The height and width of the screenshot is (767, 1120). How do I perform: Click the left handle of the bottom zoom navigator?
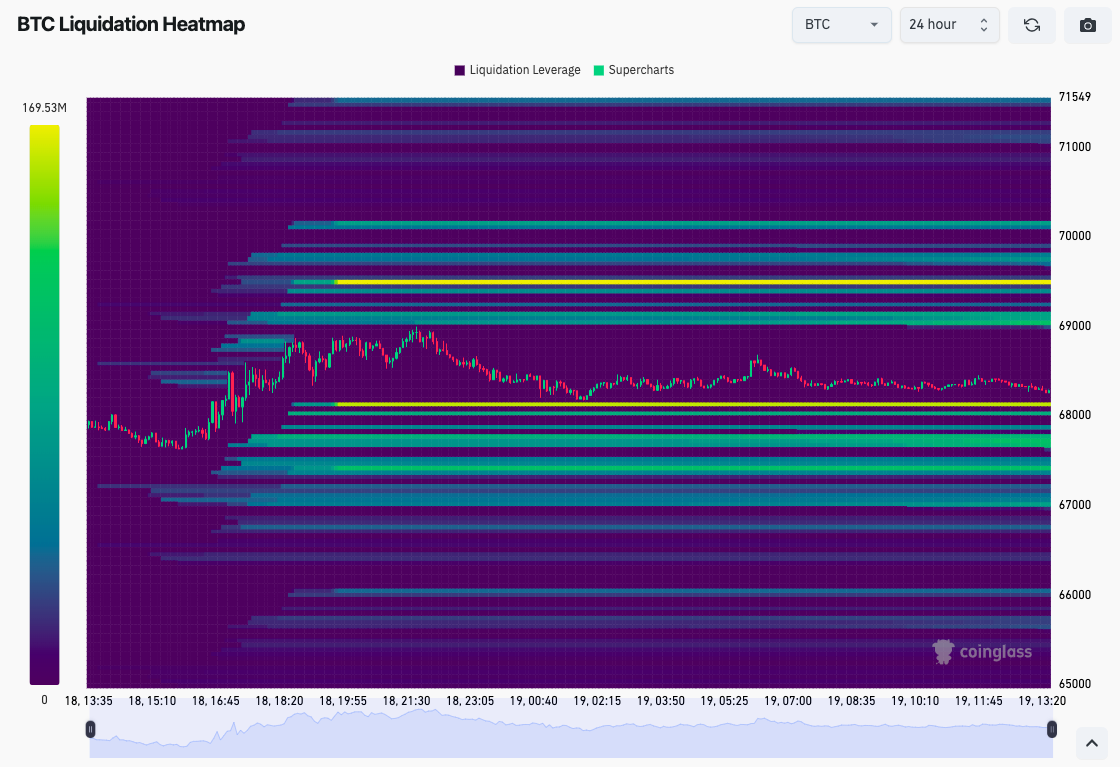(91, 729)
